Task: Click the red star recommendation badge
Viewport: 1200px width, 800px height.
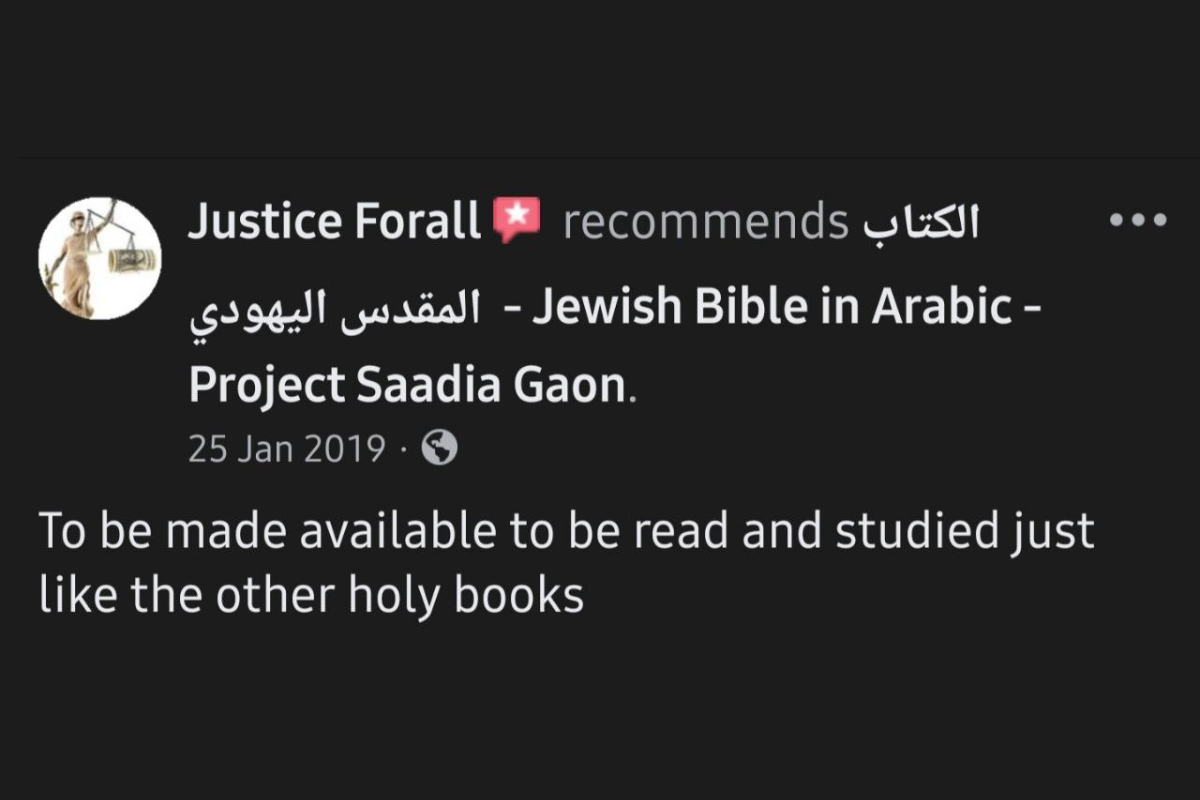Action: point(516,220)
